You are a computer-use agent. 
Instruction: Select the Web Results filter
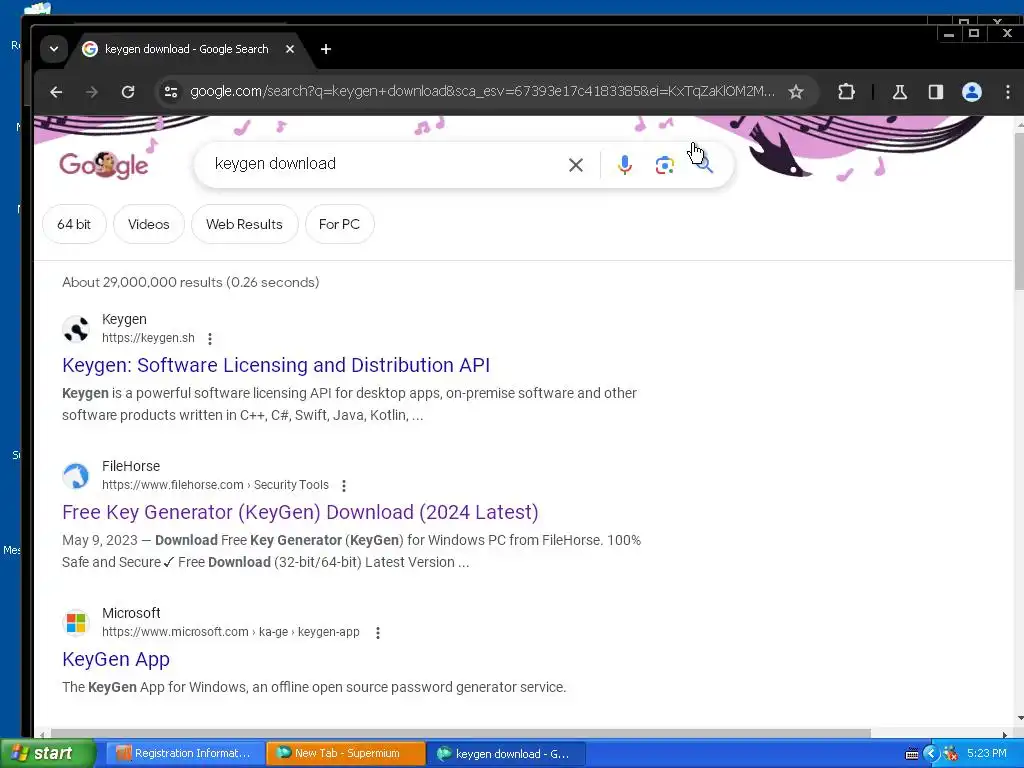pos(244,224)
